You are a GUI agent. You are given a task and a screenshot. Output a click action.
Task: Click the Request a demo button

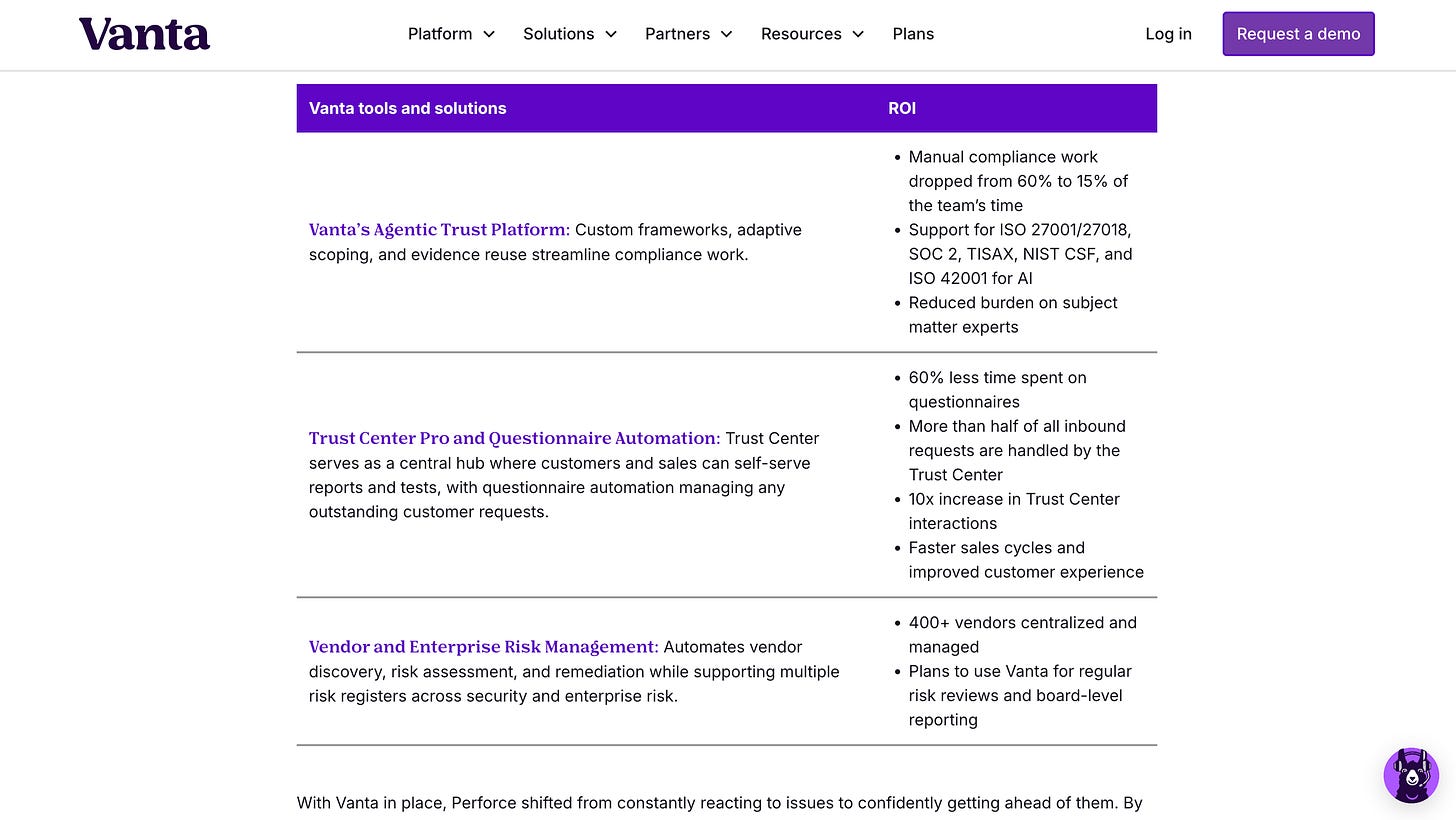1298,34
